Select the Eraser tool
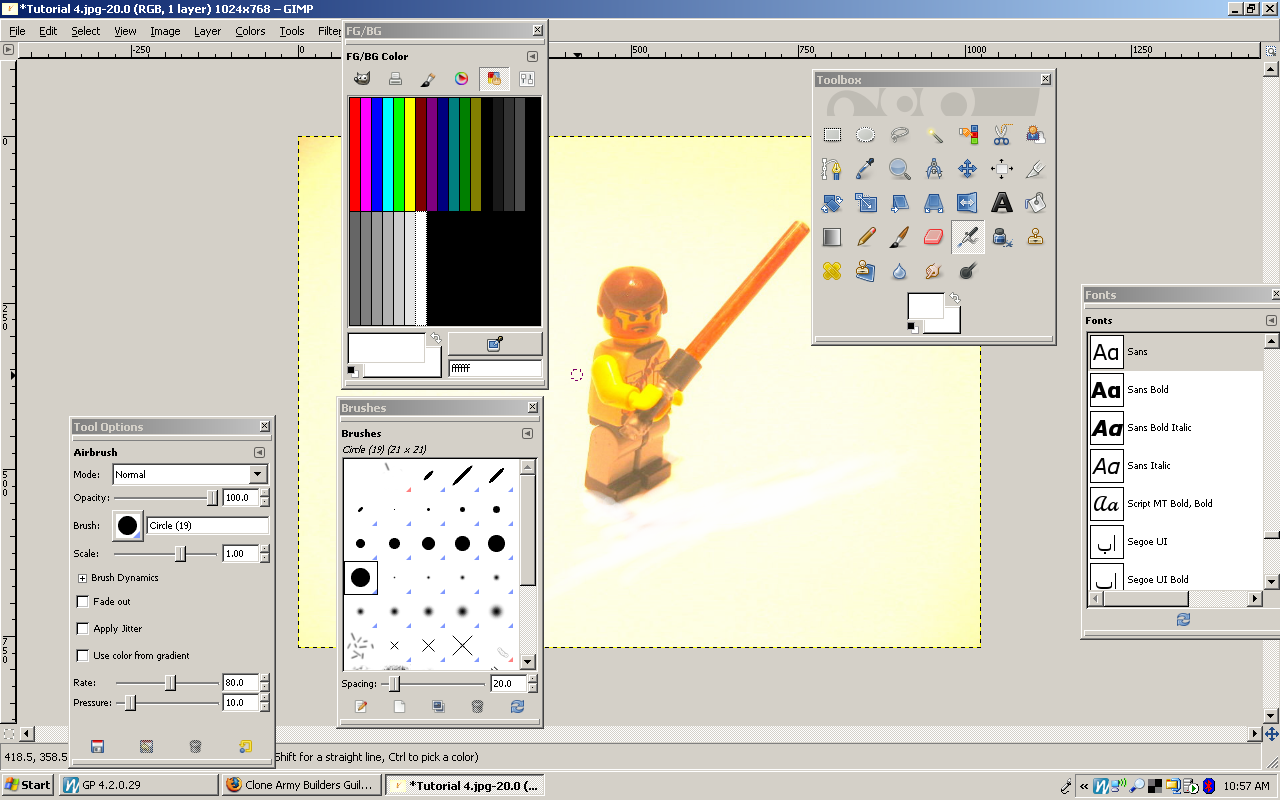Image resolution: width=1280 pixels, height=800 pixels. 934,236
